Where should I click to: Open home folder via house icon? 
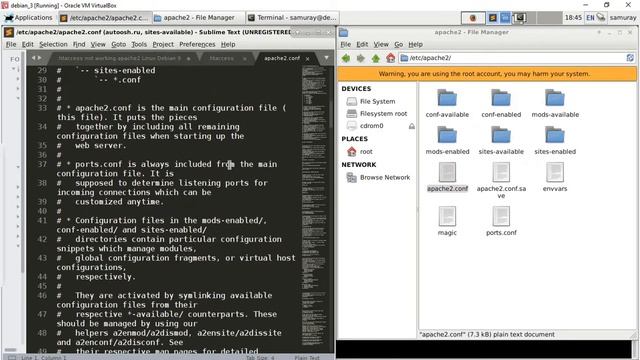[x=391, y=58]
